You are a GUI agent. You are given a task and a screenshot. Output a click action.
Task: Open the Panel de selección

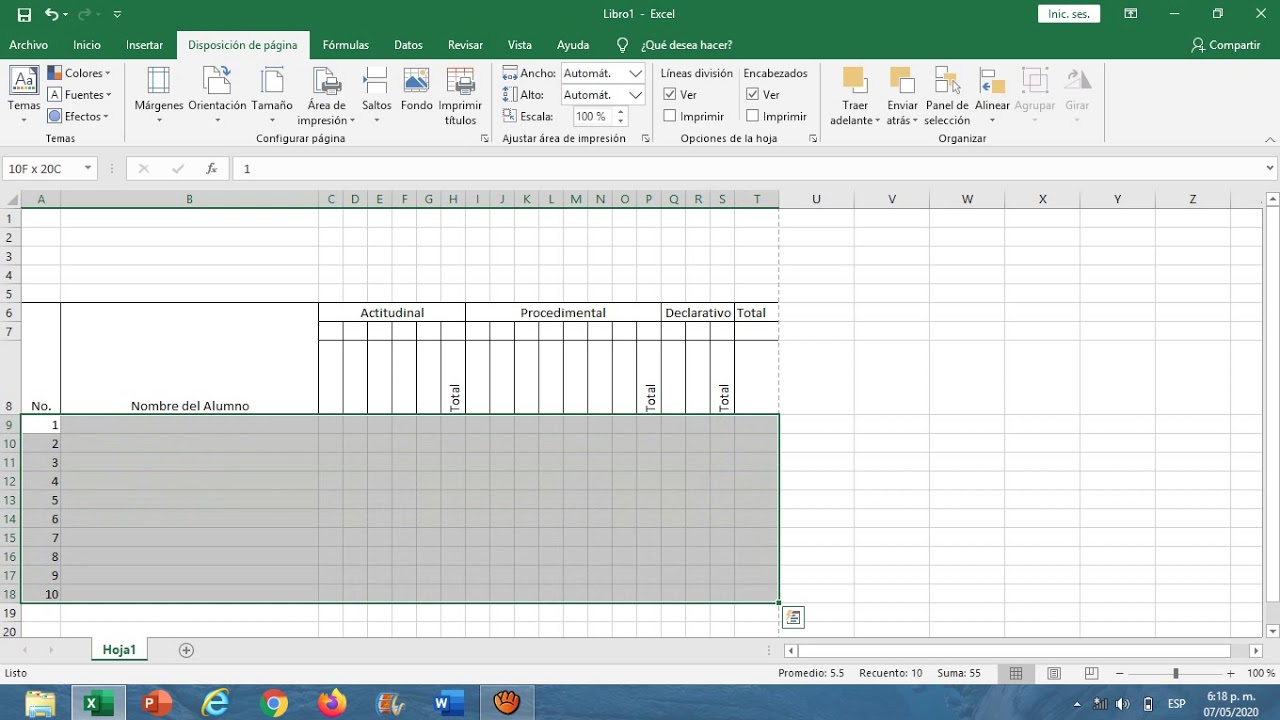tap(947, 95)
